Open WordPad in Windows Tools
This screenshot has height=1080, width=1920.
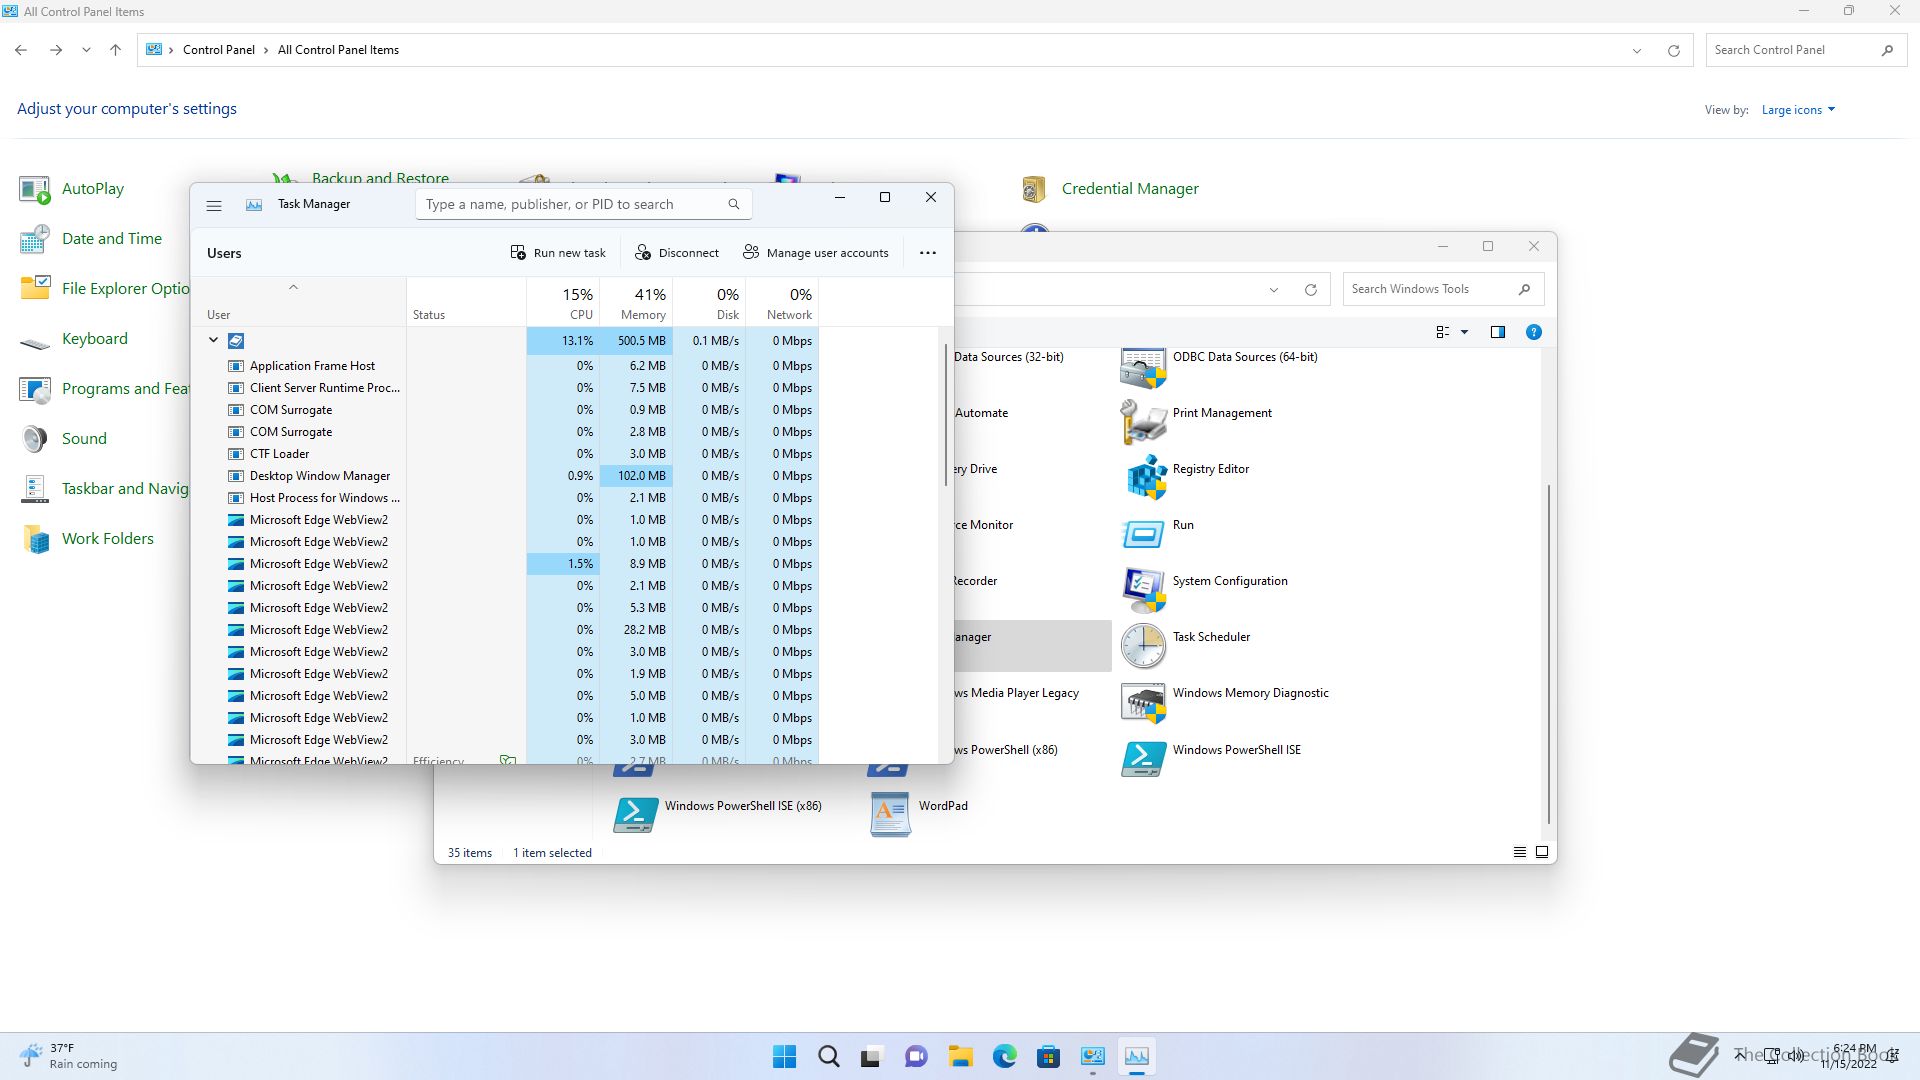pyautogui.click(x=919, y=815)
